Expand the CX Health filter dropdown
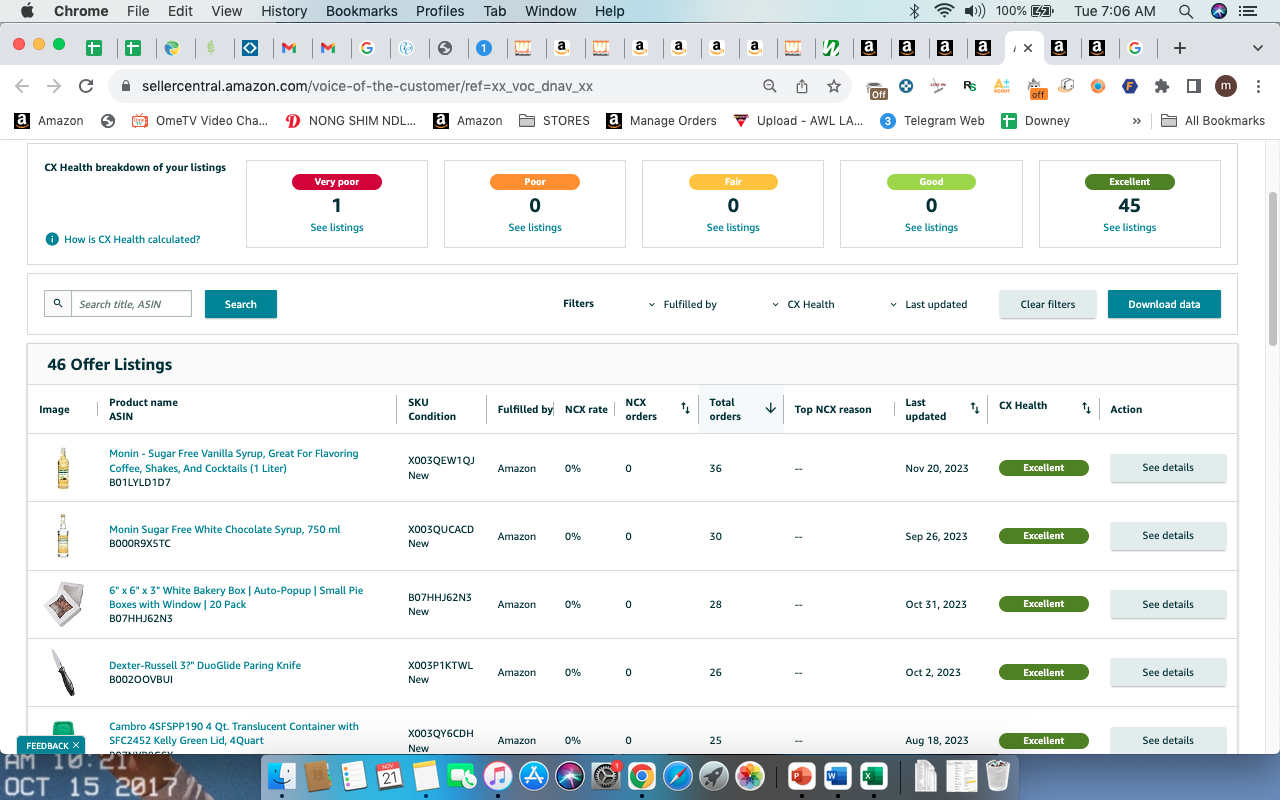1280x800 pixels. pos(804,304)
